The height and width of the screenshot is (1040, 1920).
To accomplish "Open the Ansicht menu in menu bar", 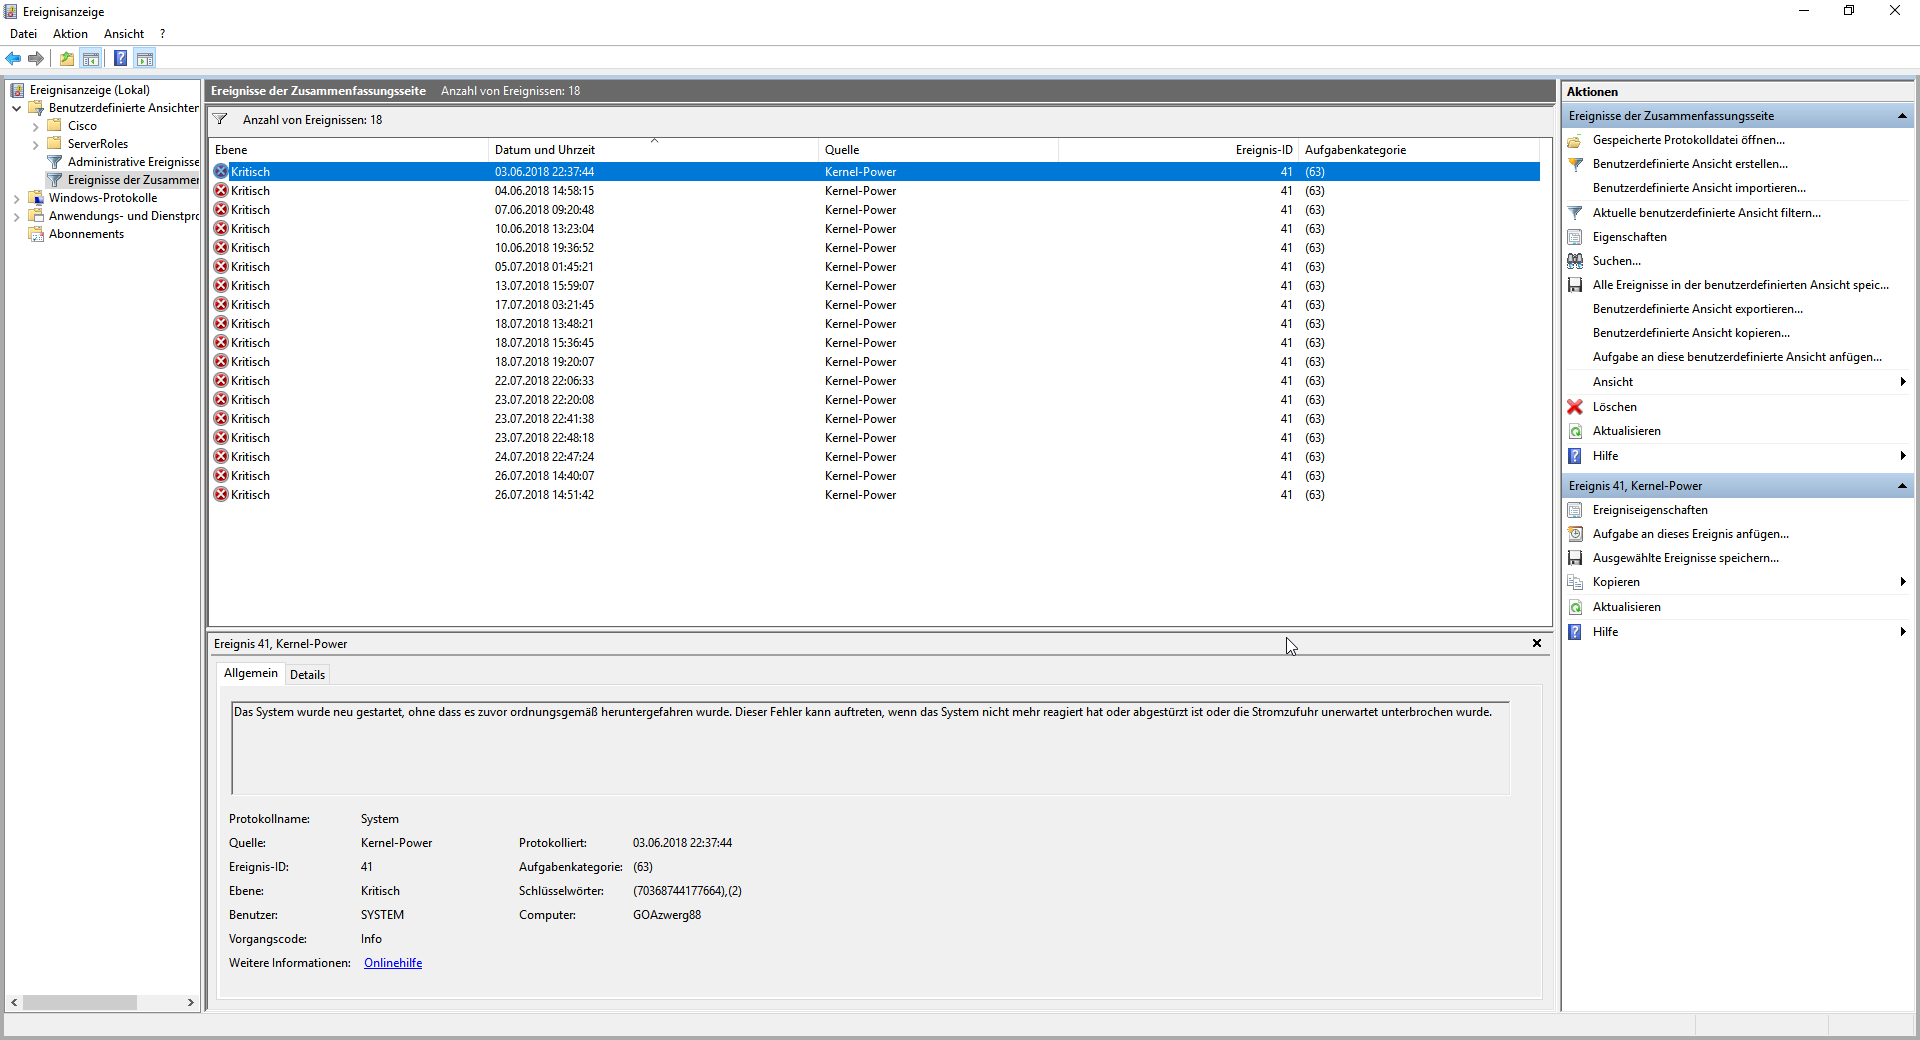I will 124,34.
